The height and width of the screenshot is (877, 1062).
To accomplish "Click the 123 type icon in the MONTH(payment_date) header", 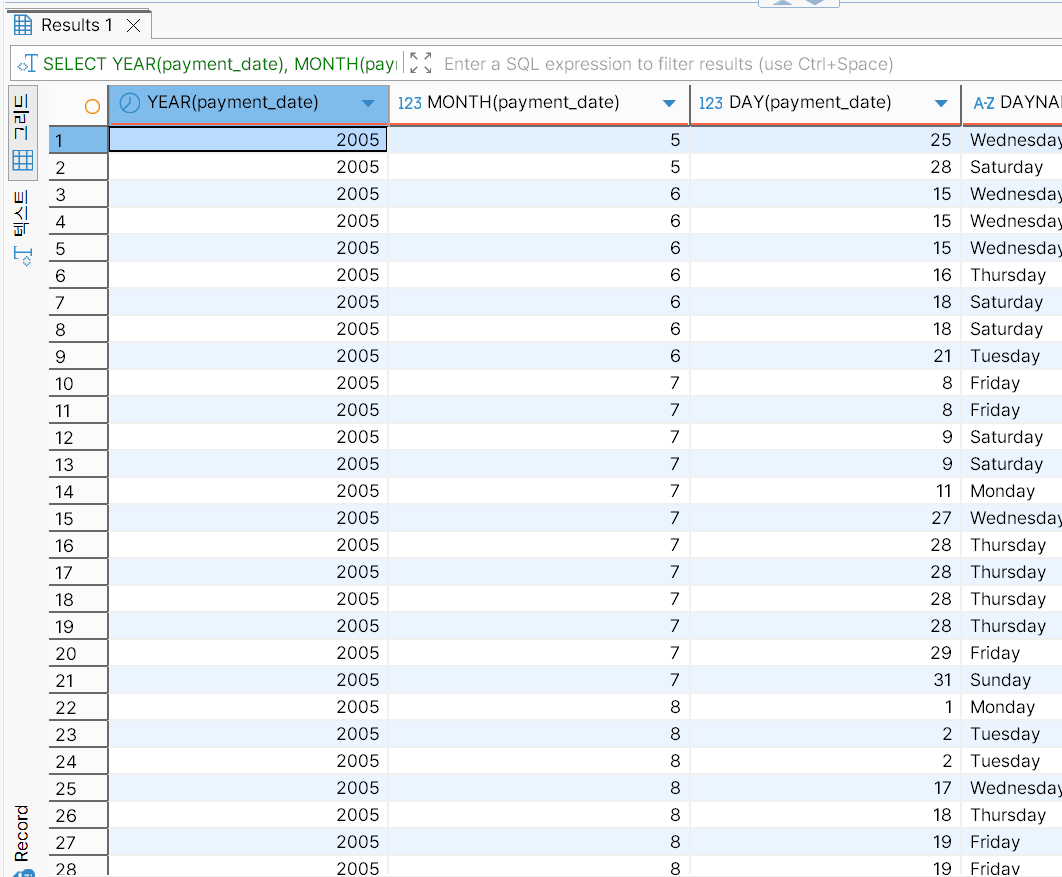I will point(409,103).
